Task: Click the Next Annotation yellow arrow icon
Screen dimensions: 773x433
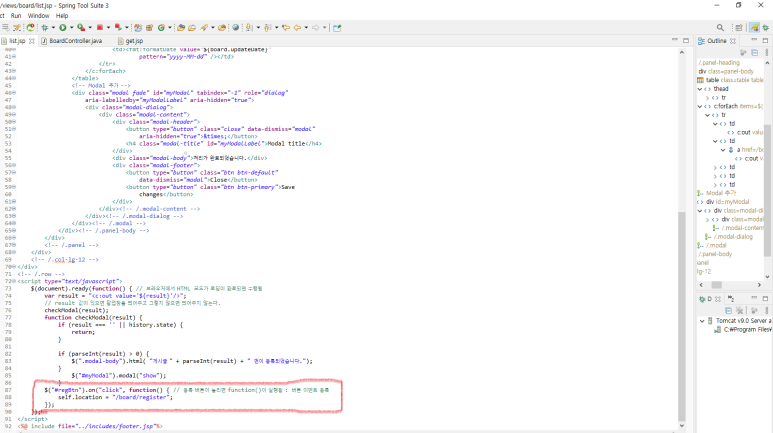Action: (249, 28)
